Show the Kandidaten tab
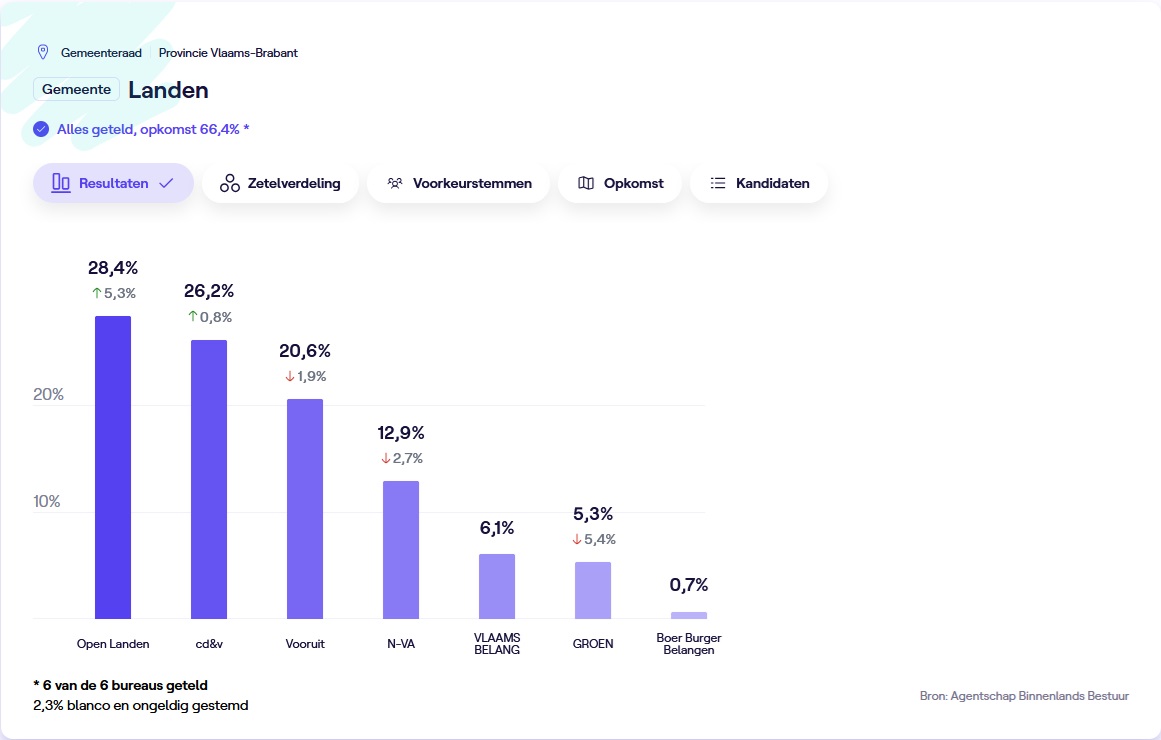Screen dimensions: 1161x740 click(x=759, y=183)
